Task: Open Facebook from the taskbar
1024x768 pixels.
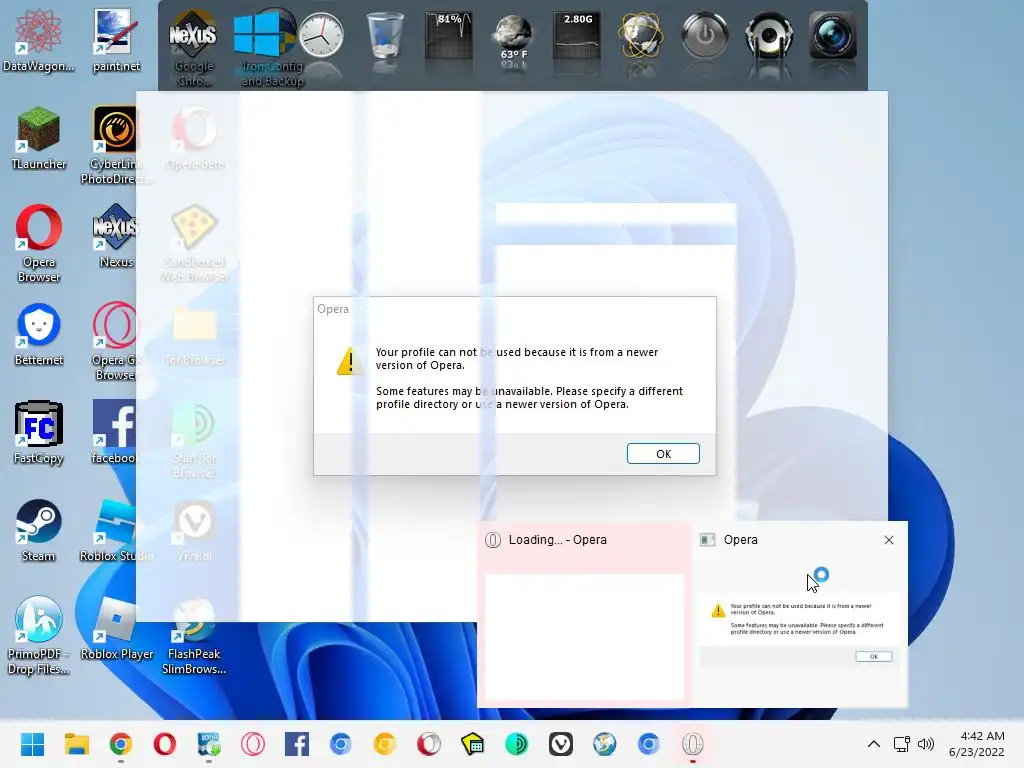Action: [296, 744]
